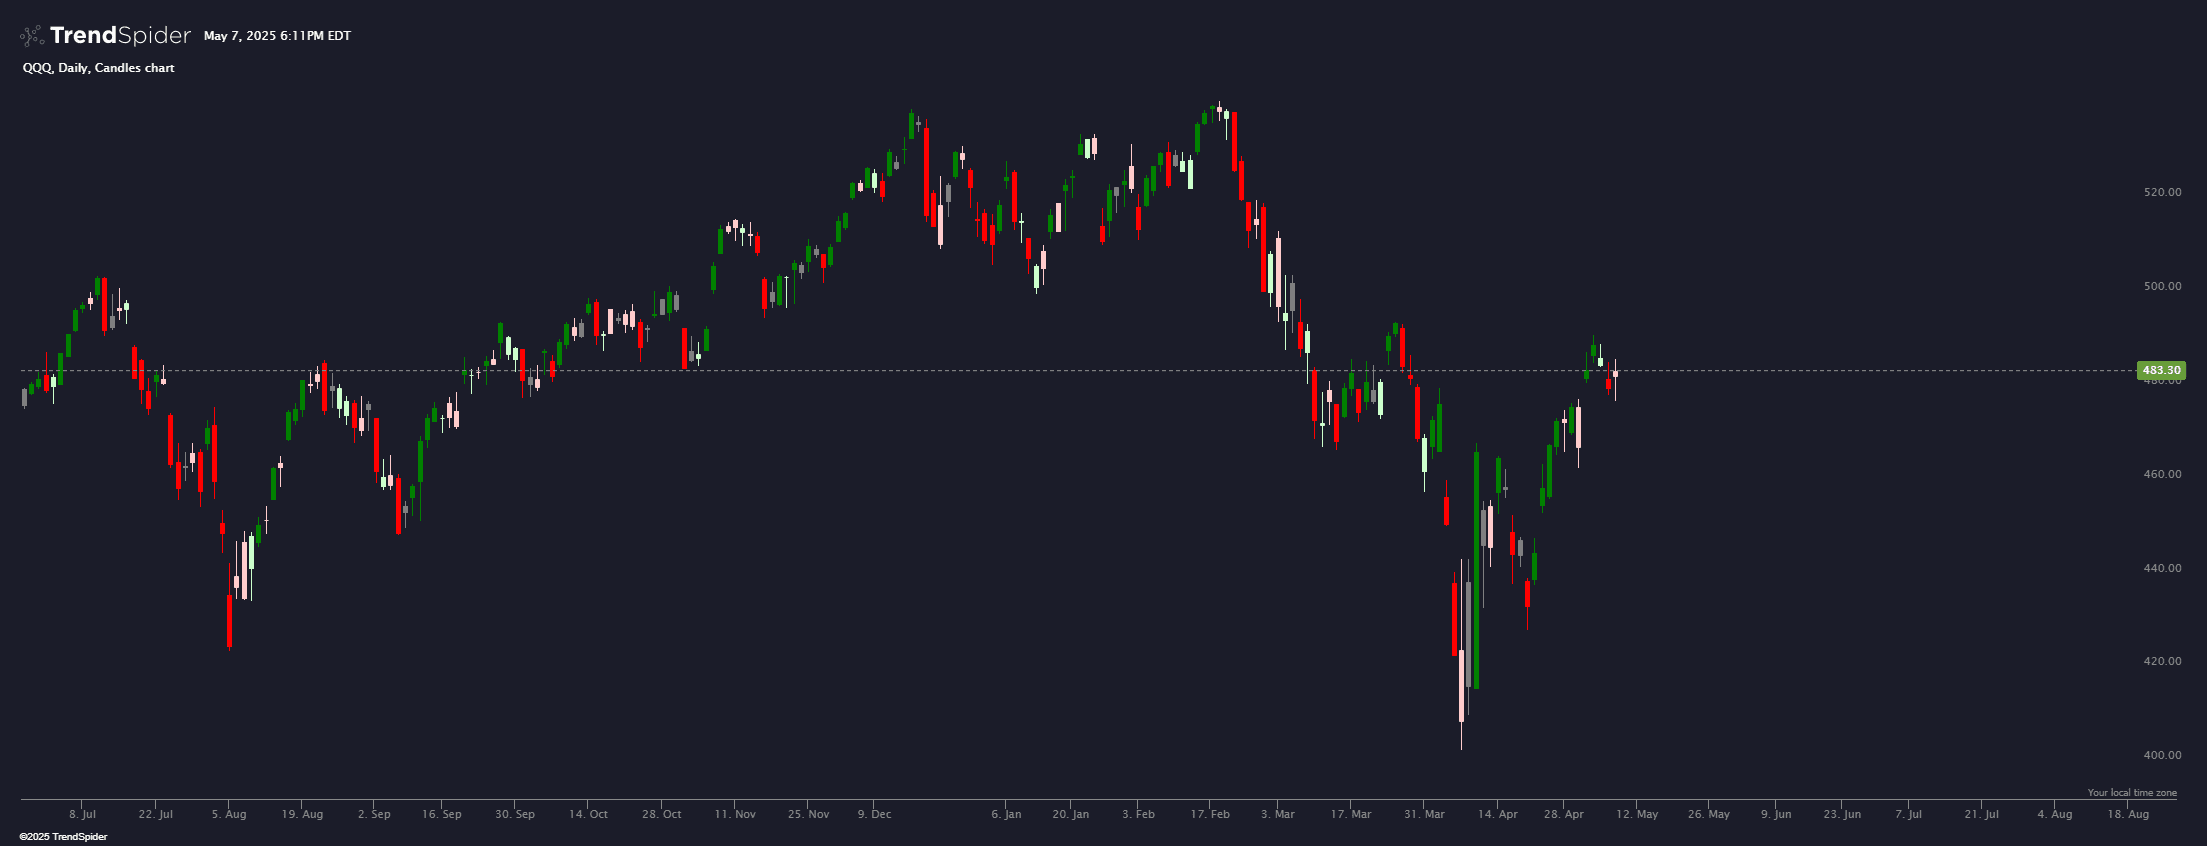
Task: Click the '31. Mar' date axis label
Action: [1424, 814]
